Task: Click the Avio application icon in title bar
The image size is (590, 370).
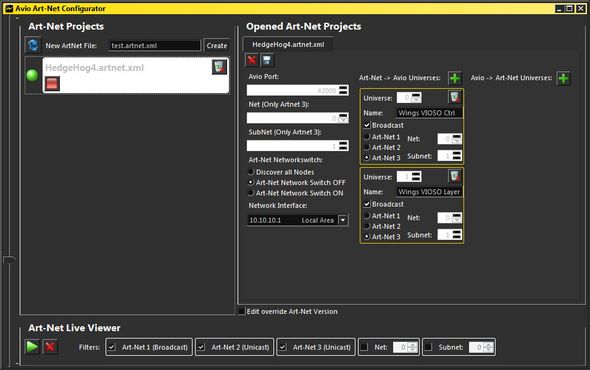Action: click(x=9, y=8)
